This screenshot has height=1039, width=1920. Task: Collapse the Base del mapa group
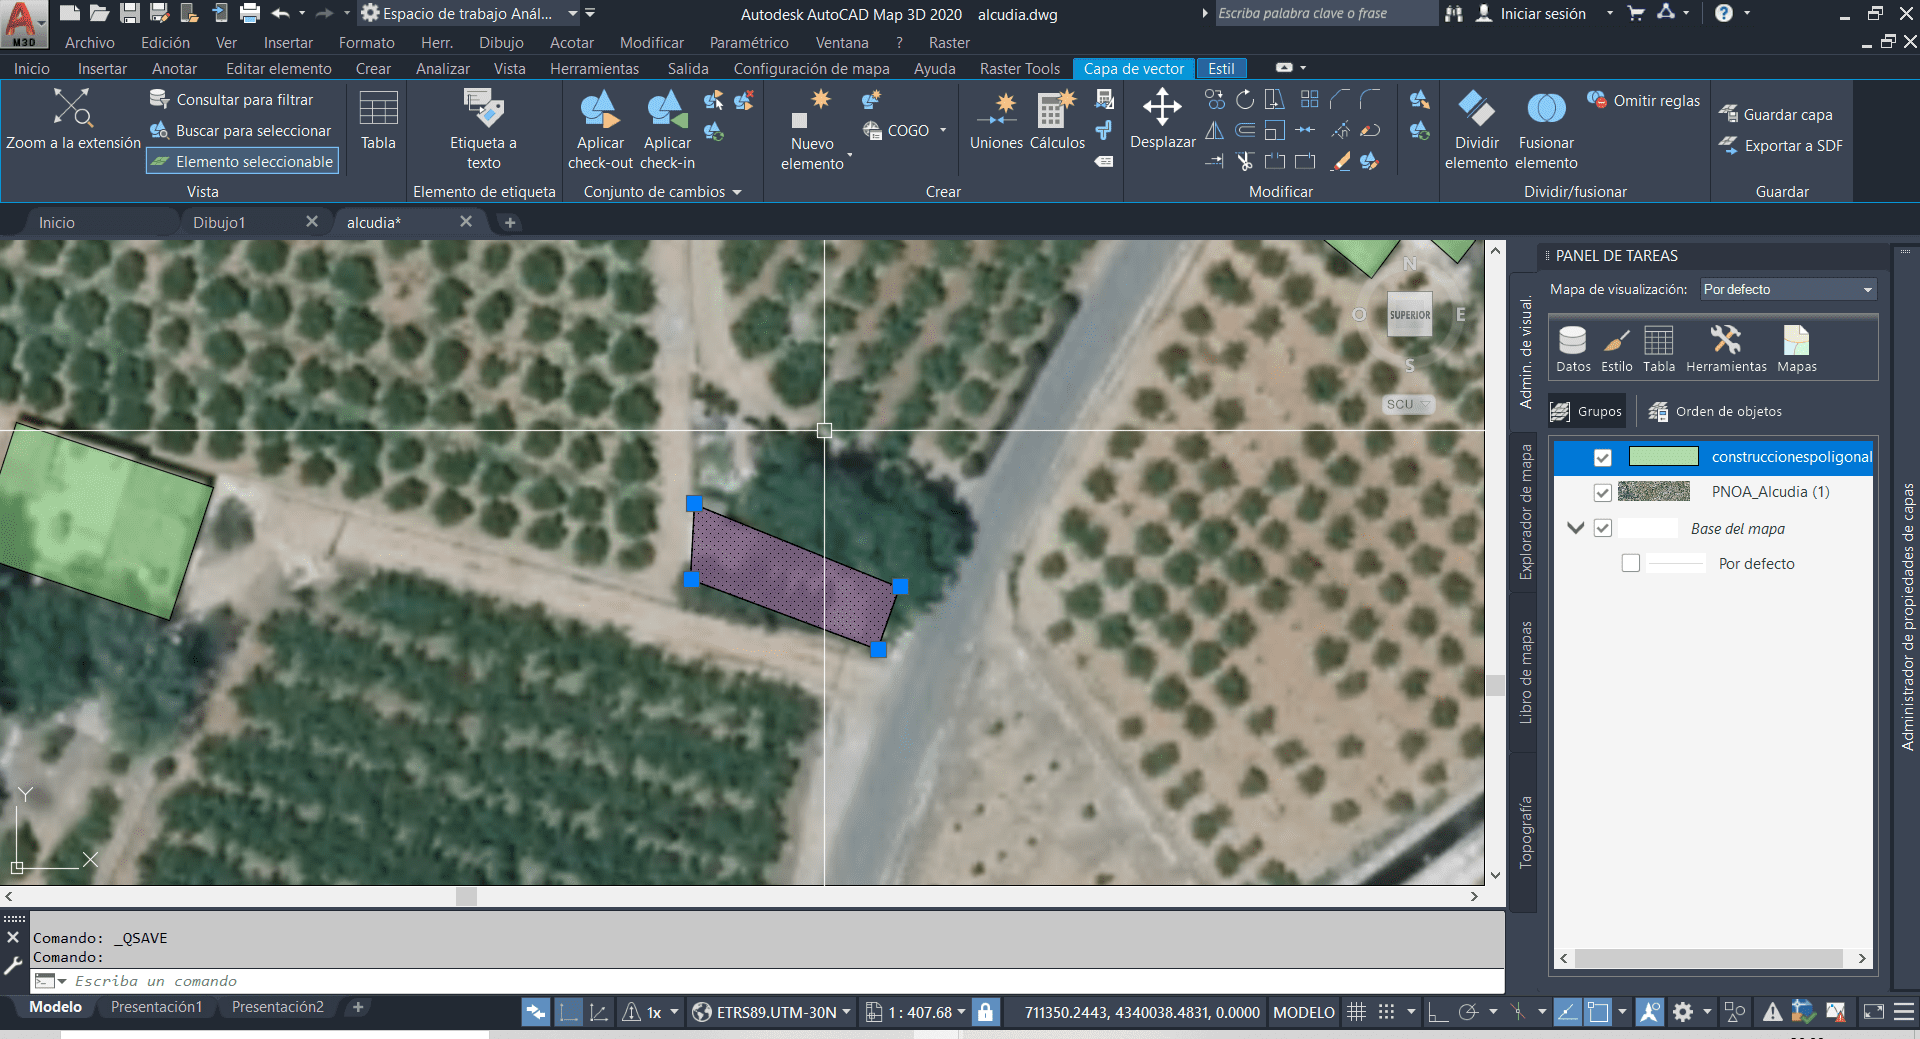pos(1577,528)
